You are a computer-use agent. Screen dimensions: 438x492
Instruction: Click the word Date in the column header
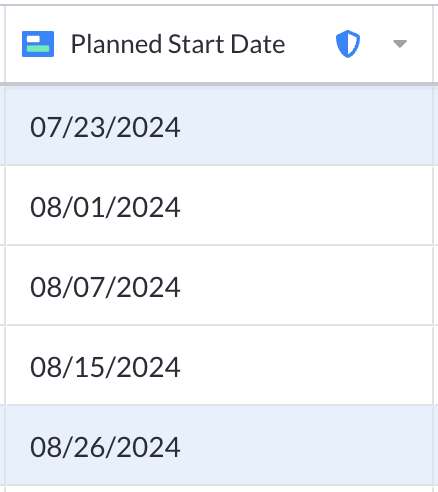pos(258,44)
